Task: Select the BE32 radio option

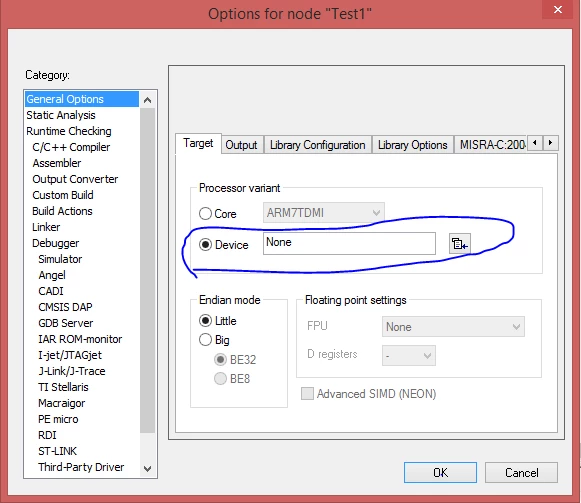Action: [x=220, y=359]
